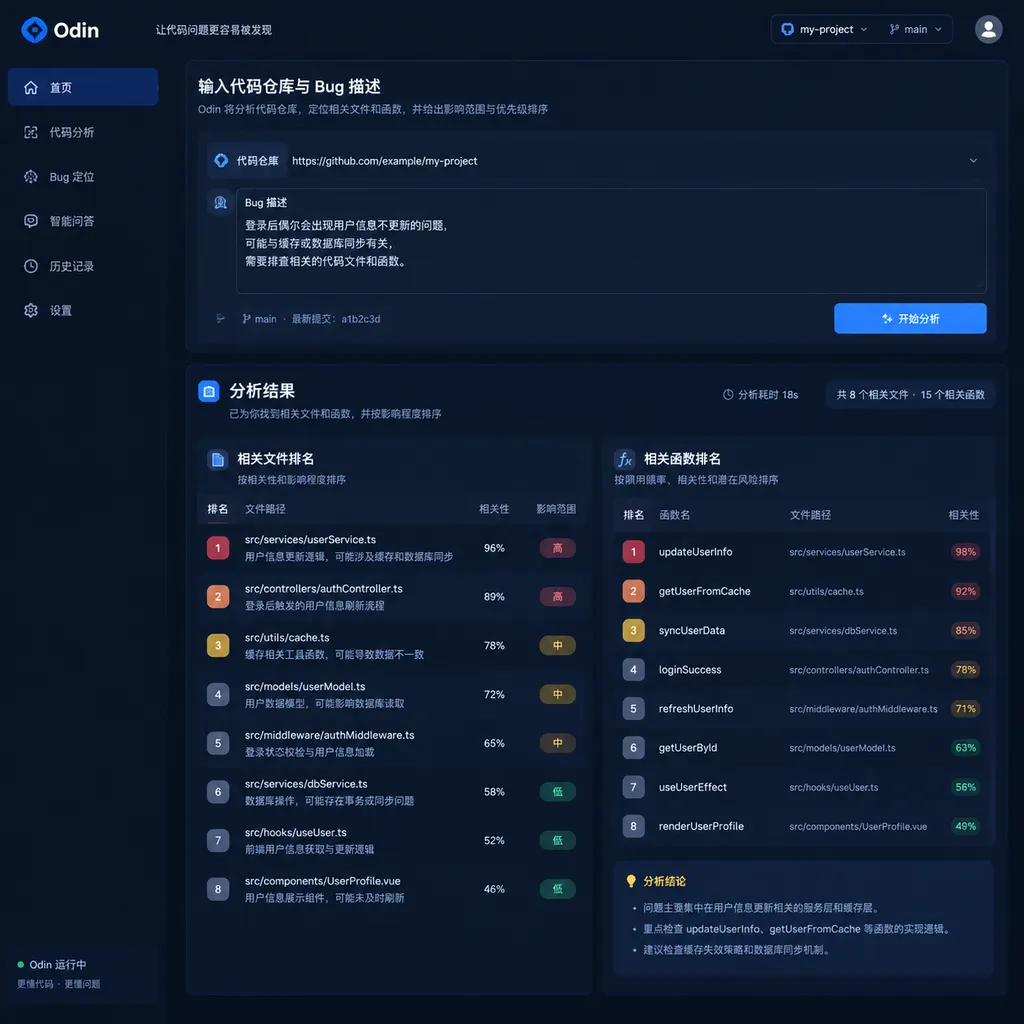
Task: Select src/controllers/authController.ts file path
Action: (x=323, y=588)
